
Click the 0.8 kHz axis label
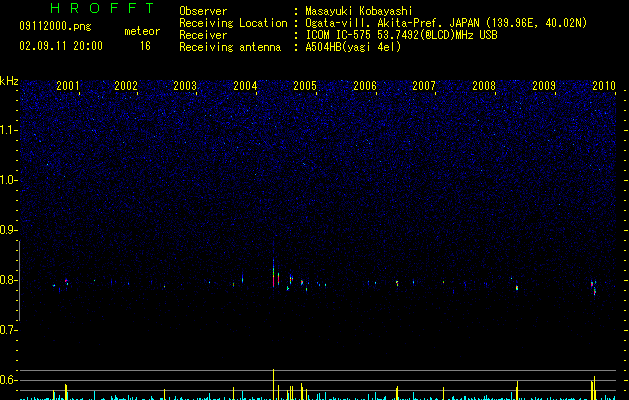(8, 280)
